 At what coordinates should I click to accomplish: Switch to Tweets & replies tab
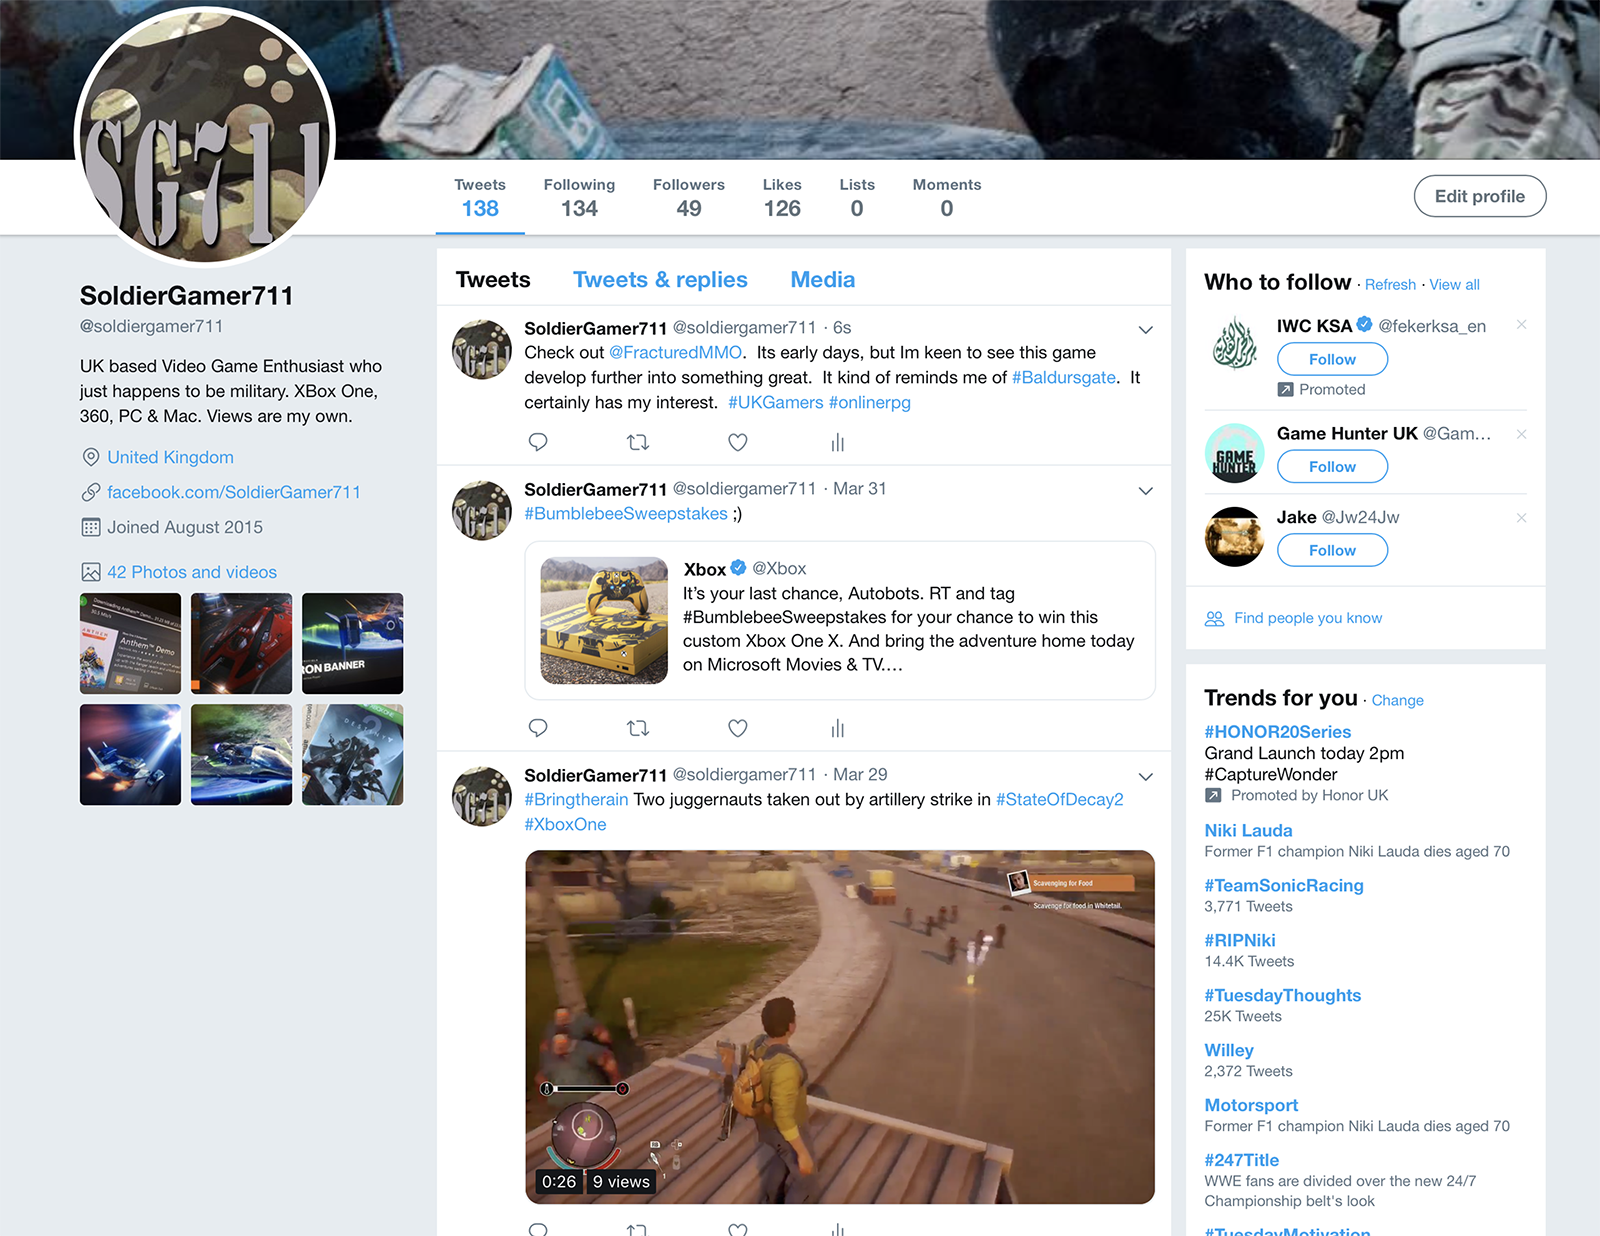click(660, 280)
